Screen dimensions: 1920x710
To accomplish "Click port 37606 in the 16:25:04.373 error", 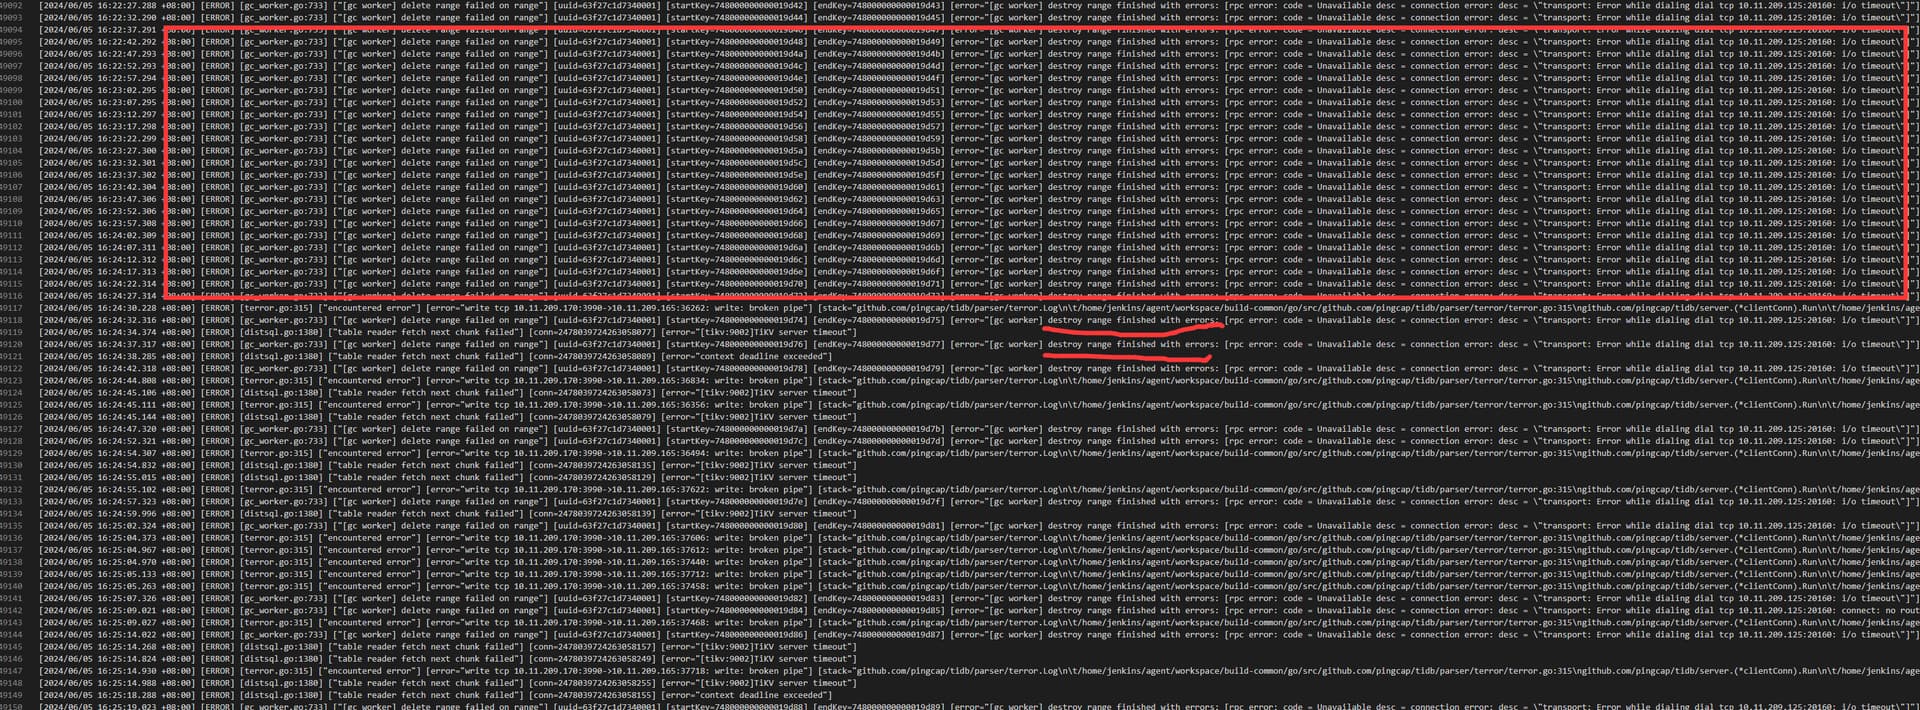I will [x=693, y=538].
